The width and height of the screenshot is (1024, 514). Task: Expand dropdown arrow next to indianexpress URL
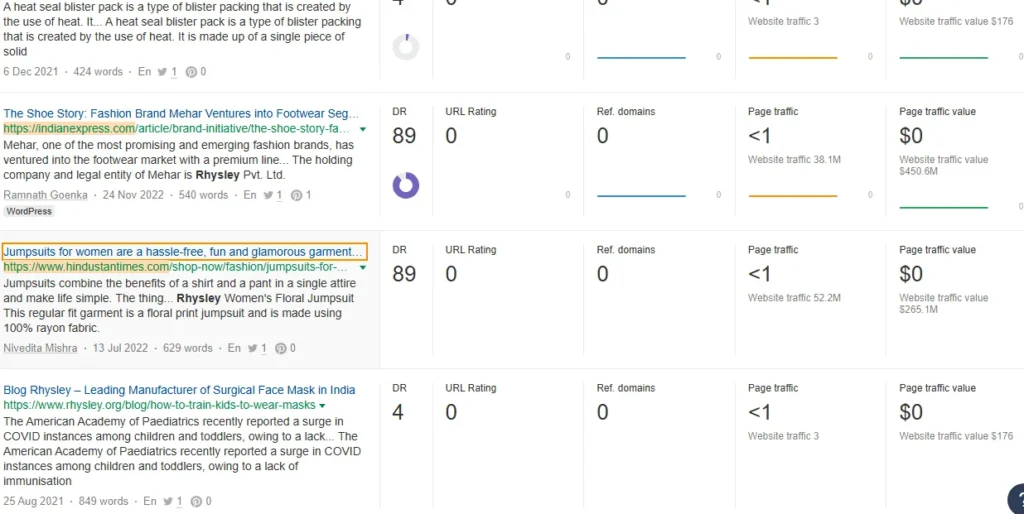pos(363,129)
